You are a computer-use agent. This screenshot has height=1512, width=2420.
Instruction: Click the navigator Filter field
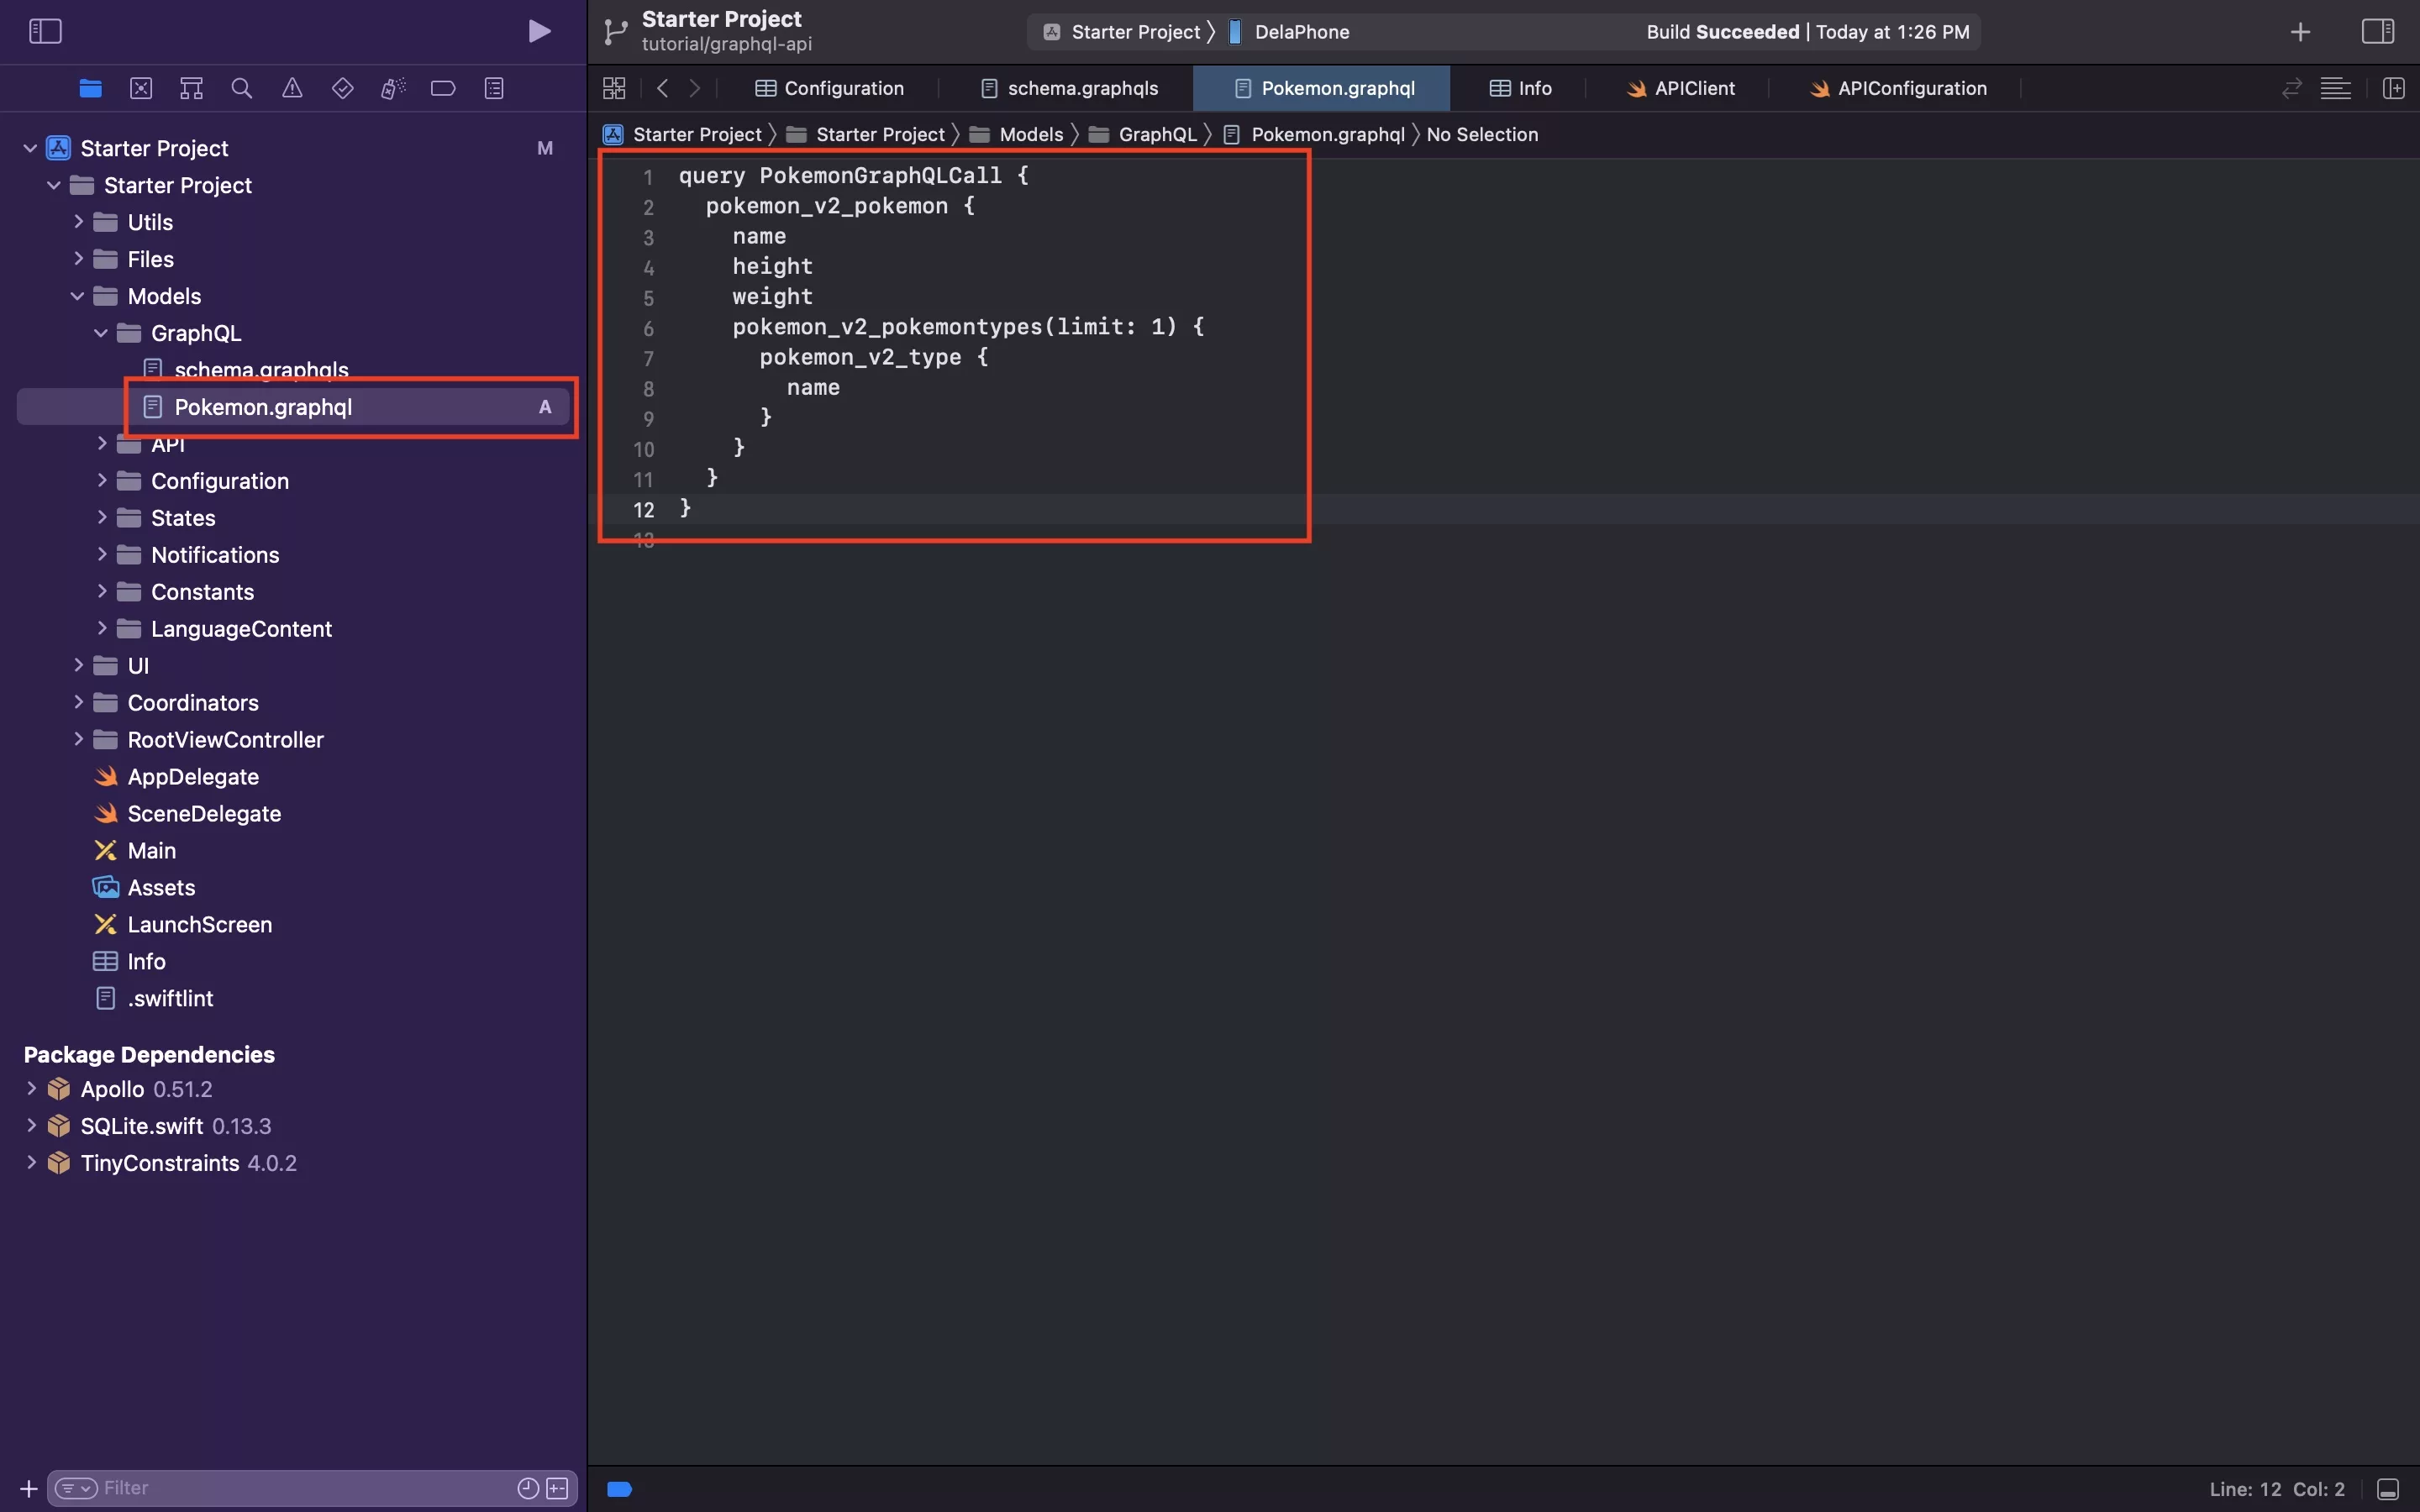[300, 1488]
